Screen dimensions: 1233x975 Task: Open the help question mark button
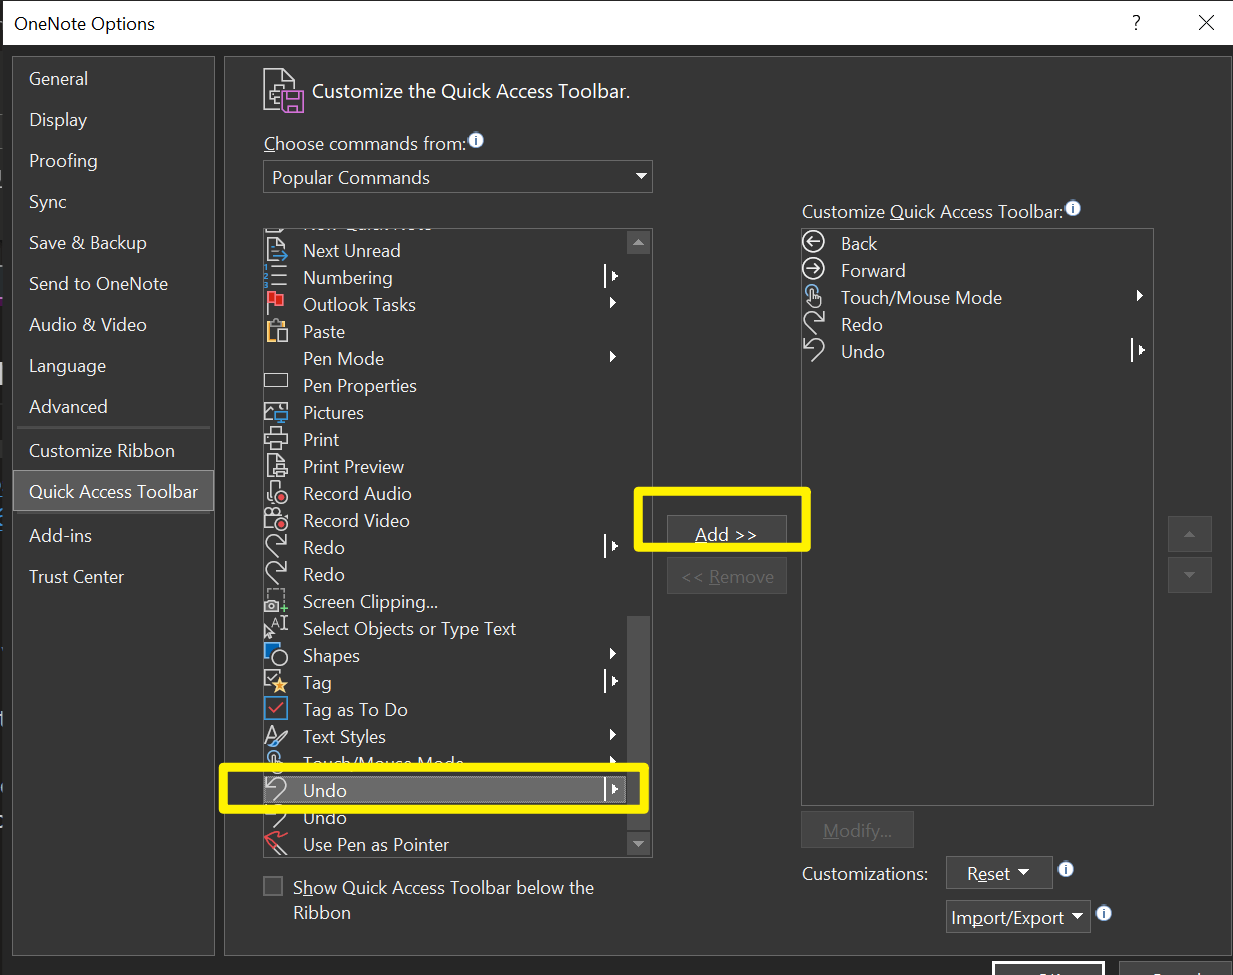(1136, 22)
